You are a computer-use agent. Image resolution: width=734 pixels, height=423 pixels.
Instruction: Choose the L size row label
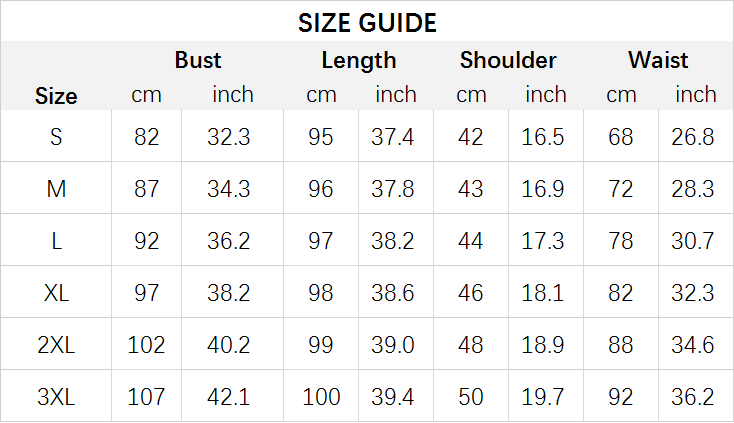[x=56, y=241]
